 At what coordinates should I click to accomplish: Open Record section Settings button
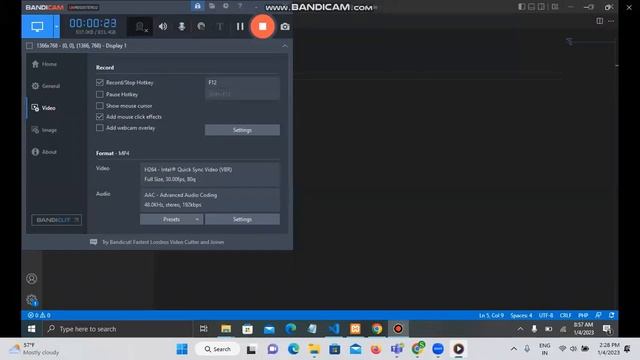pos(242,130)
